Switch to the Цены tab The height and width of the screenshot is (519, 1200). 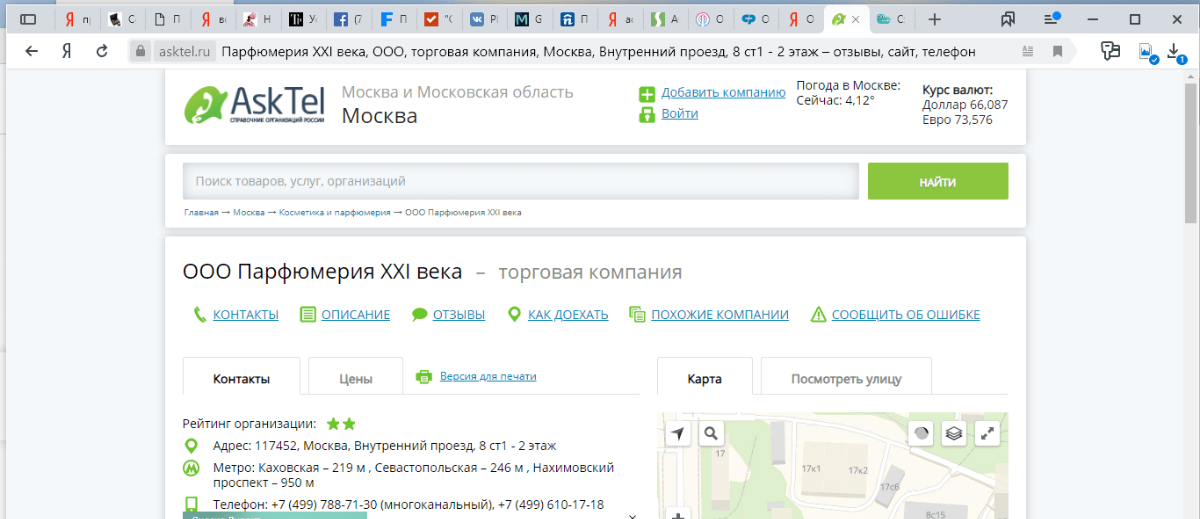click(355, 379)
